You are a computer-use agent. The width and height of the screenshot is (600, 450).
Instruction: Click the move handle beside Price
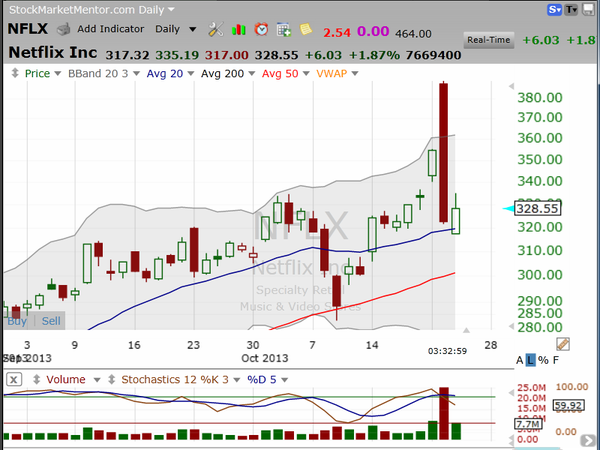point(15,73)
